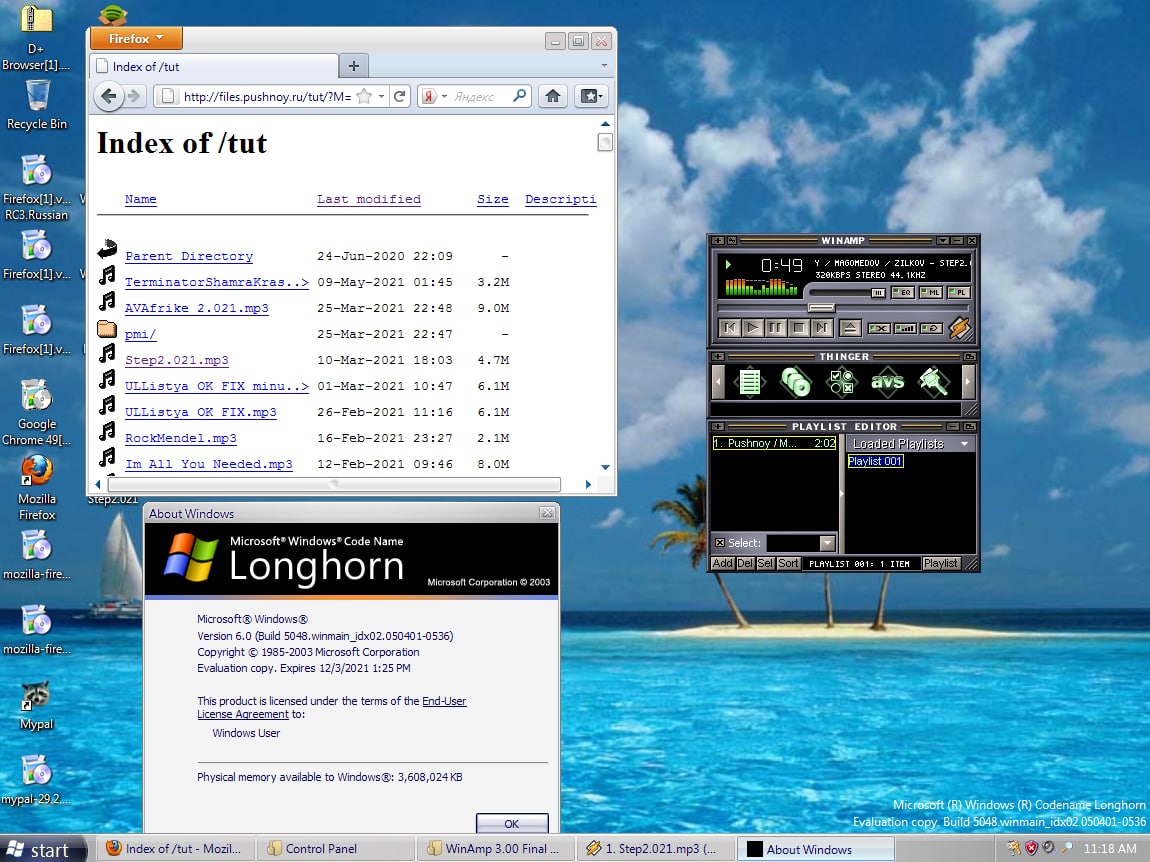This screenshot has height=862, width=1150.
Task: Pause playback in Winamp
Action: 775,328
